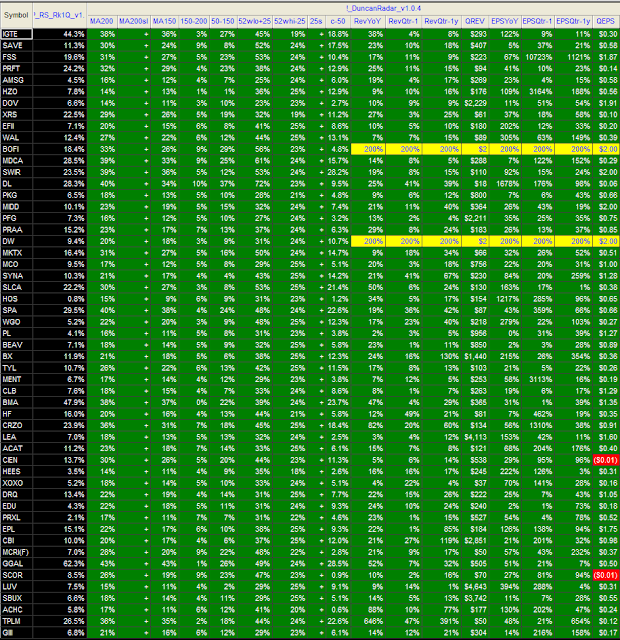Sort by MA200 column header

pyautogui.click(x=102, y=22)
